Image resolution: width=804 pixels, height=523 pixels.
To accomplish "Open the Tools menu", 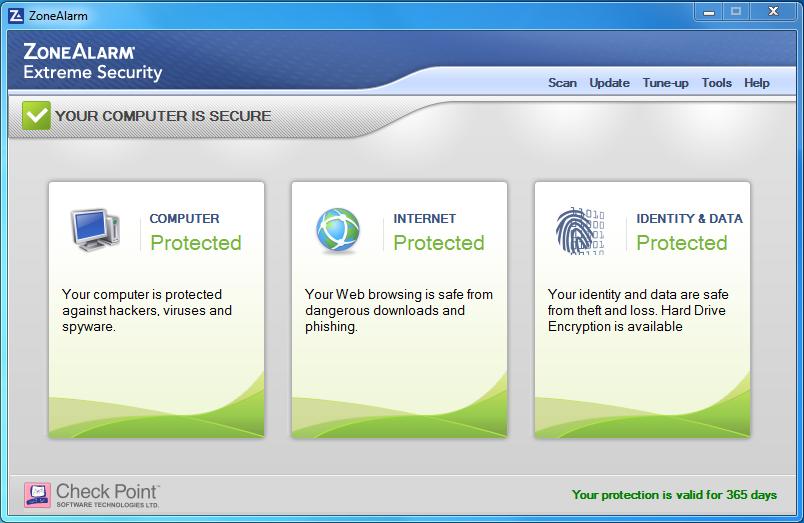I will [x=716, y=83].
